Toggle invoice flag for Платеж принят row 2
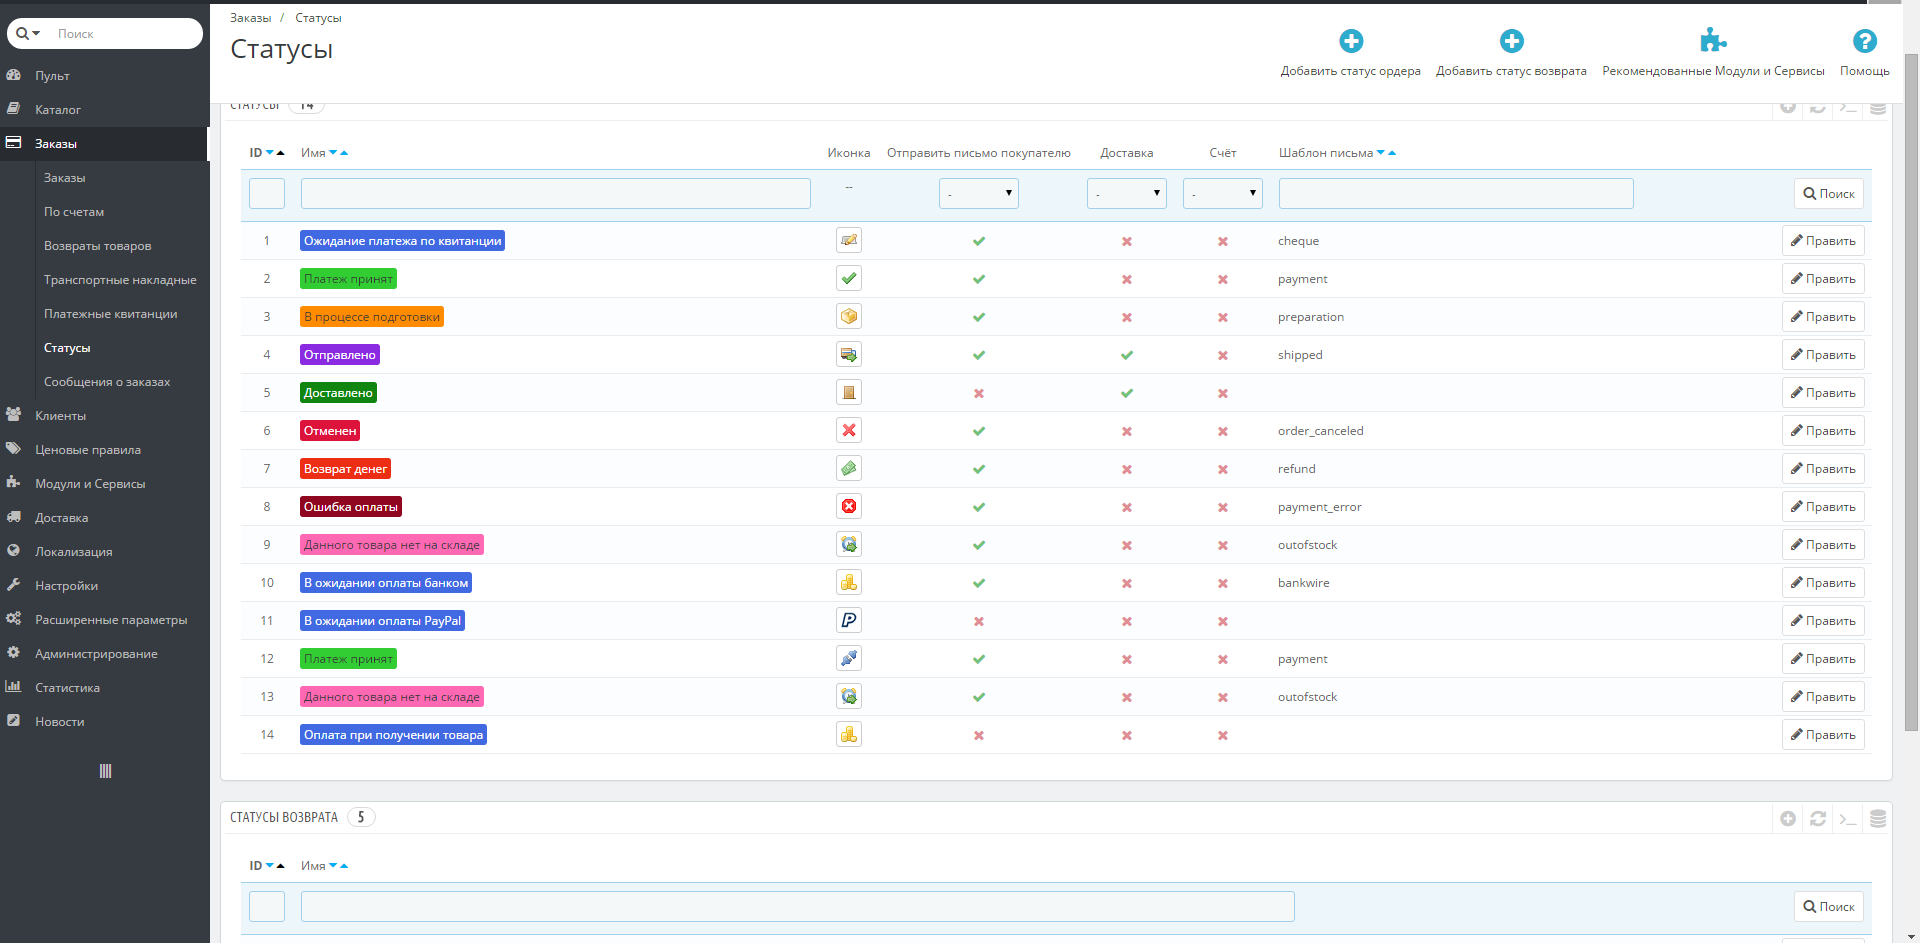This screenshot has width=1920, height=943. pyautogui.click(x=1222, y=280)
